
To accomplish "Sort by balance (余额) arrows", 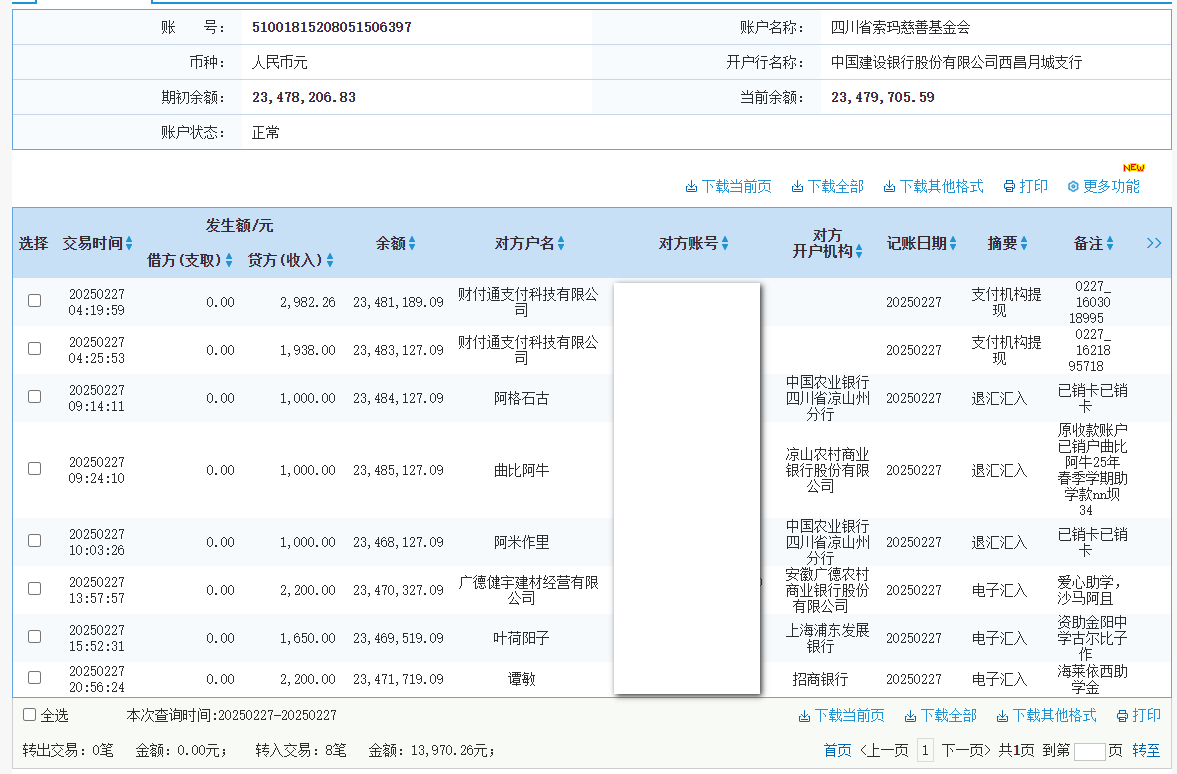I will [411, 243].
